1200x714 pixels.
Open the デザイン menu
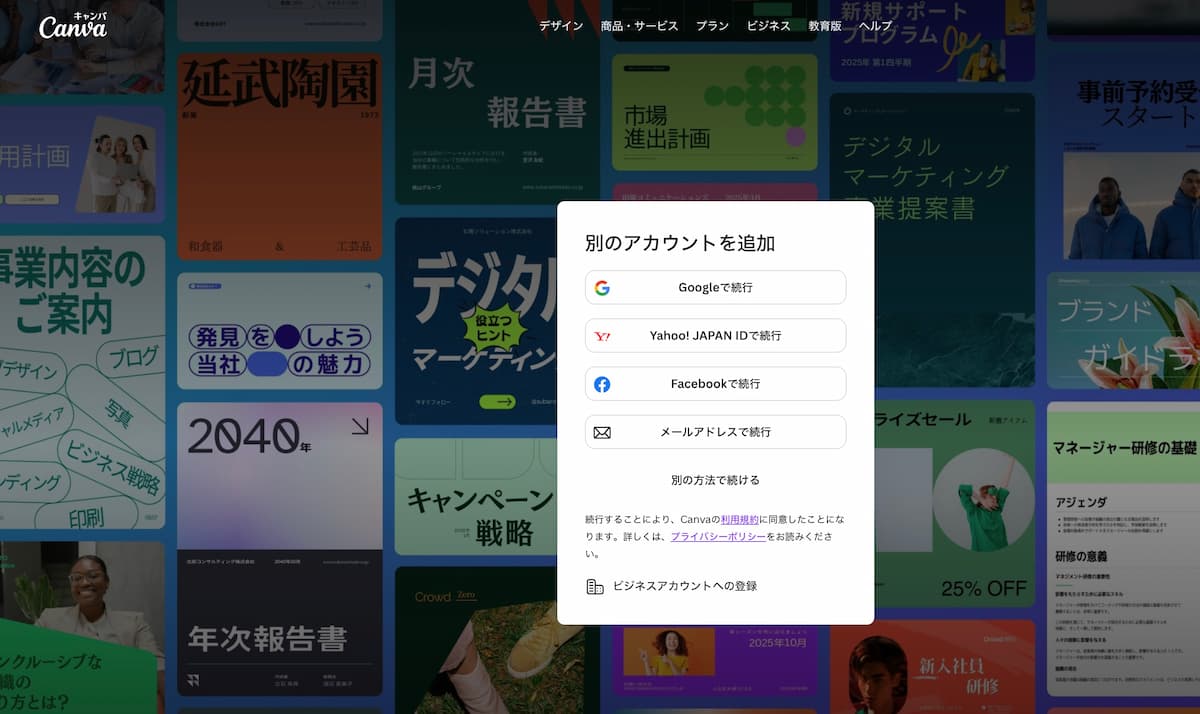tap(561, 26)
